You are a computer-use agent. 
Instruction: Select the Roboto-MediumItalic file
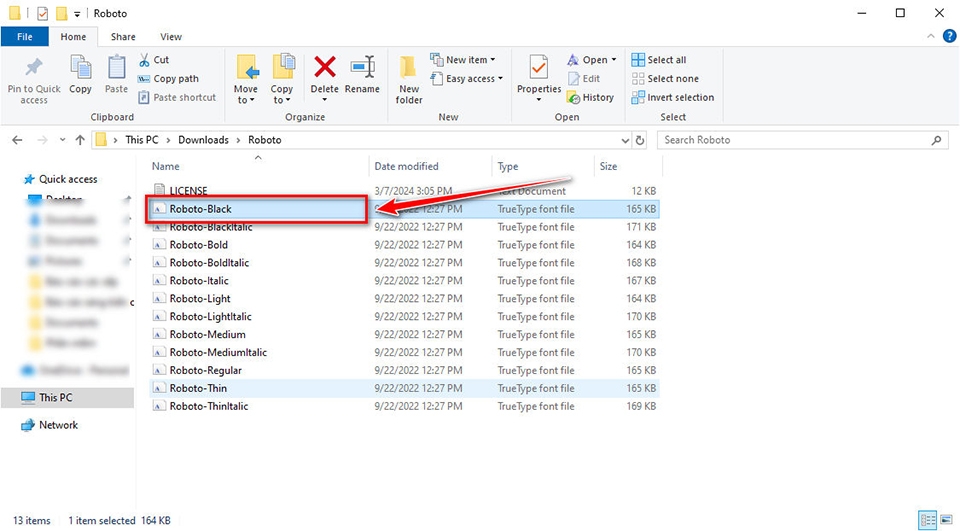pyautogui.click(x=404, y=352)
